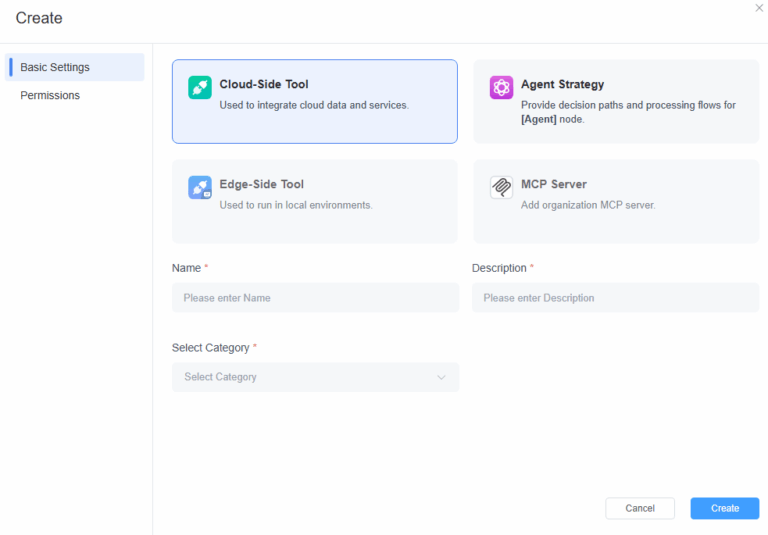The image size is (768, 535).
Task: Focus the Name input field
Action: pos(315,298)
